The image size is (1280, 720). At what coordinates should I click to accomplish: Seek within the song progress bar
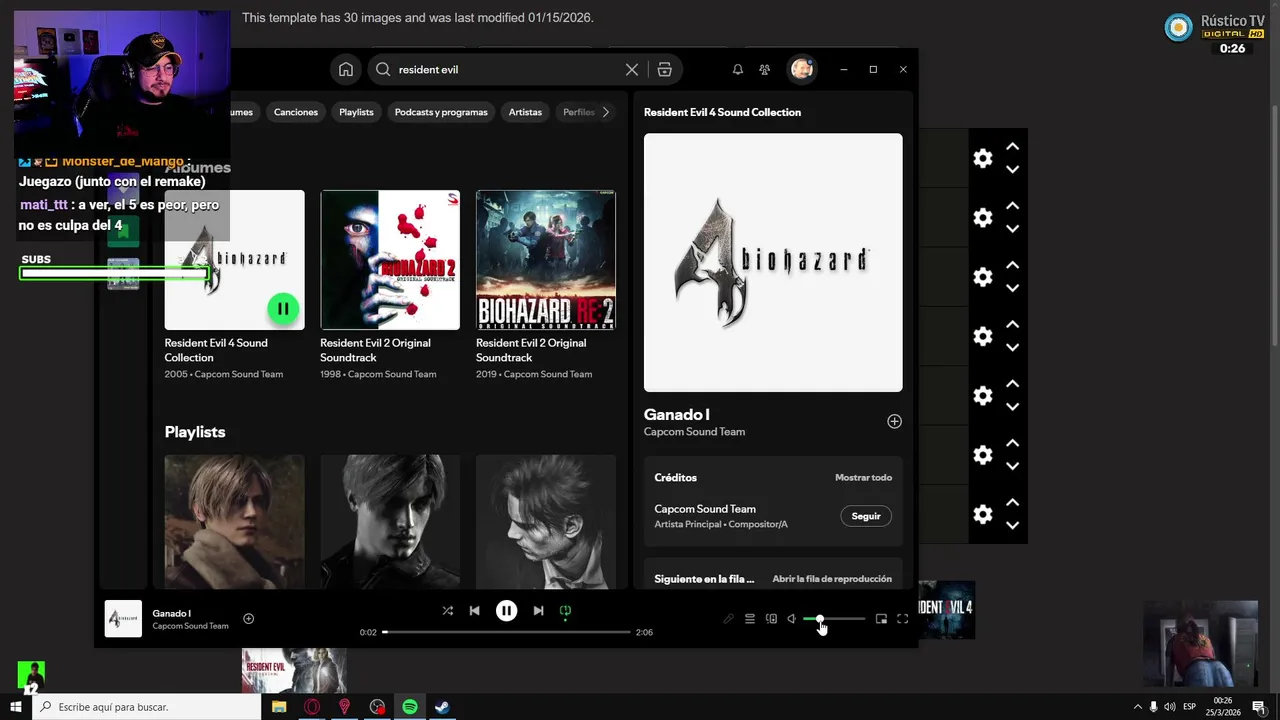click(x=506, y=632)
